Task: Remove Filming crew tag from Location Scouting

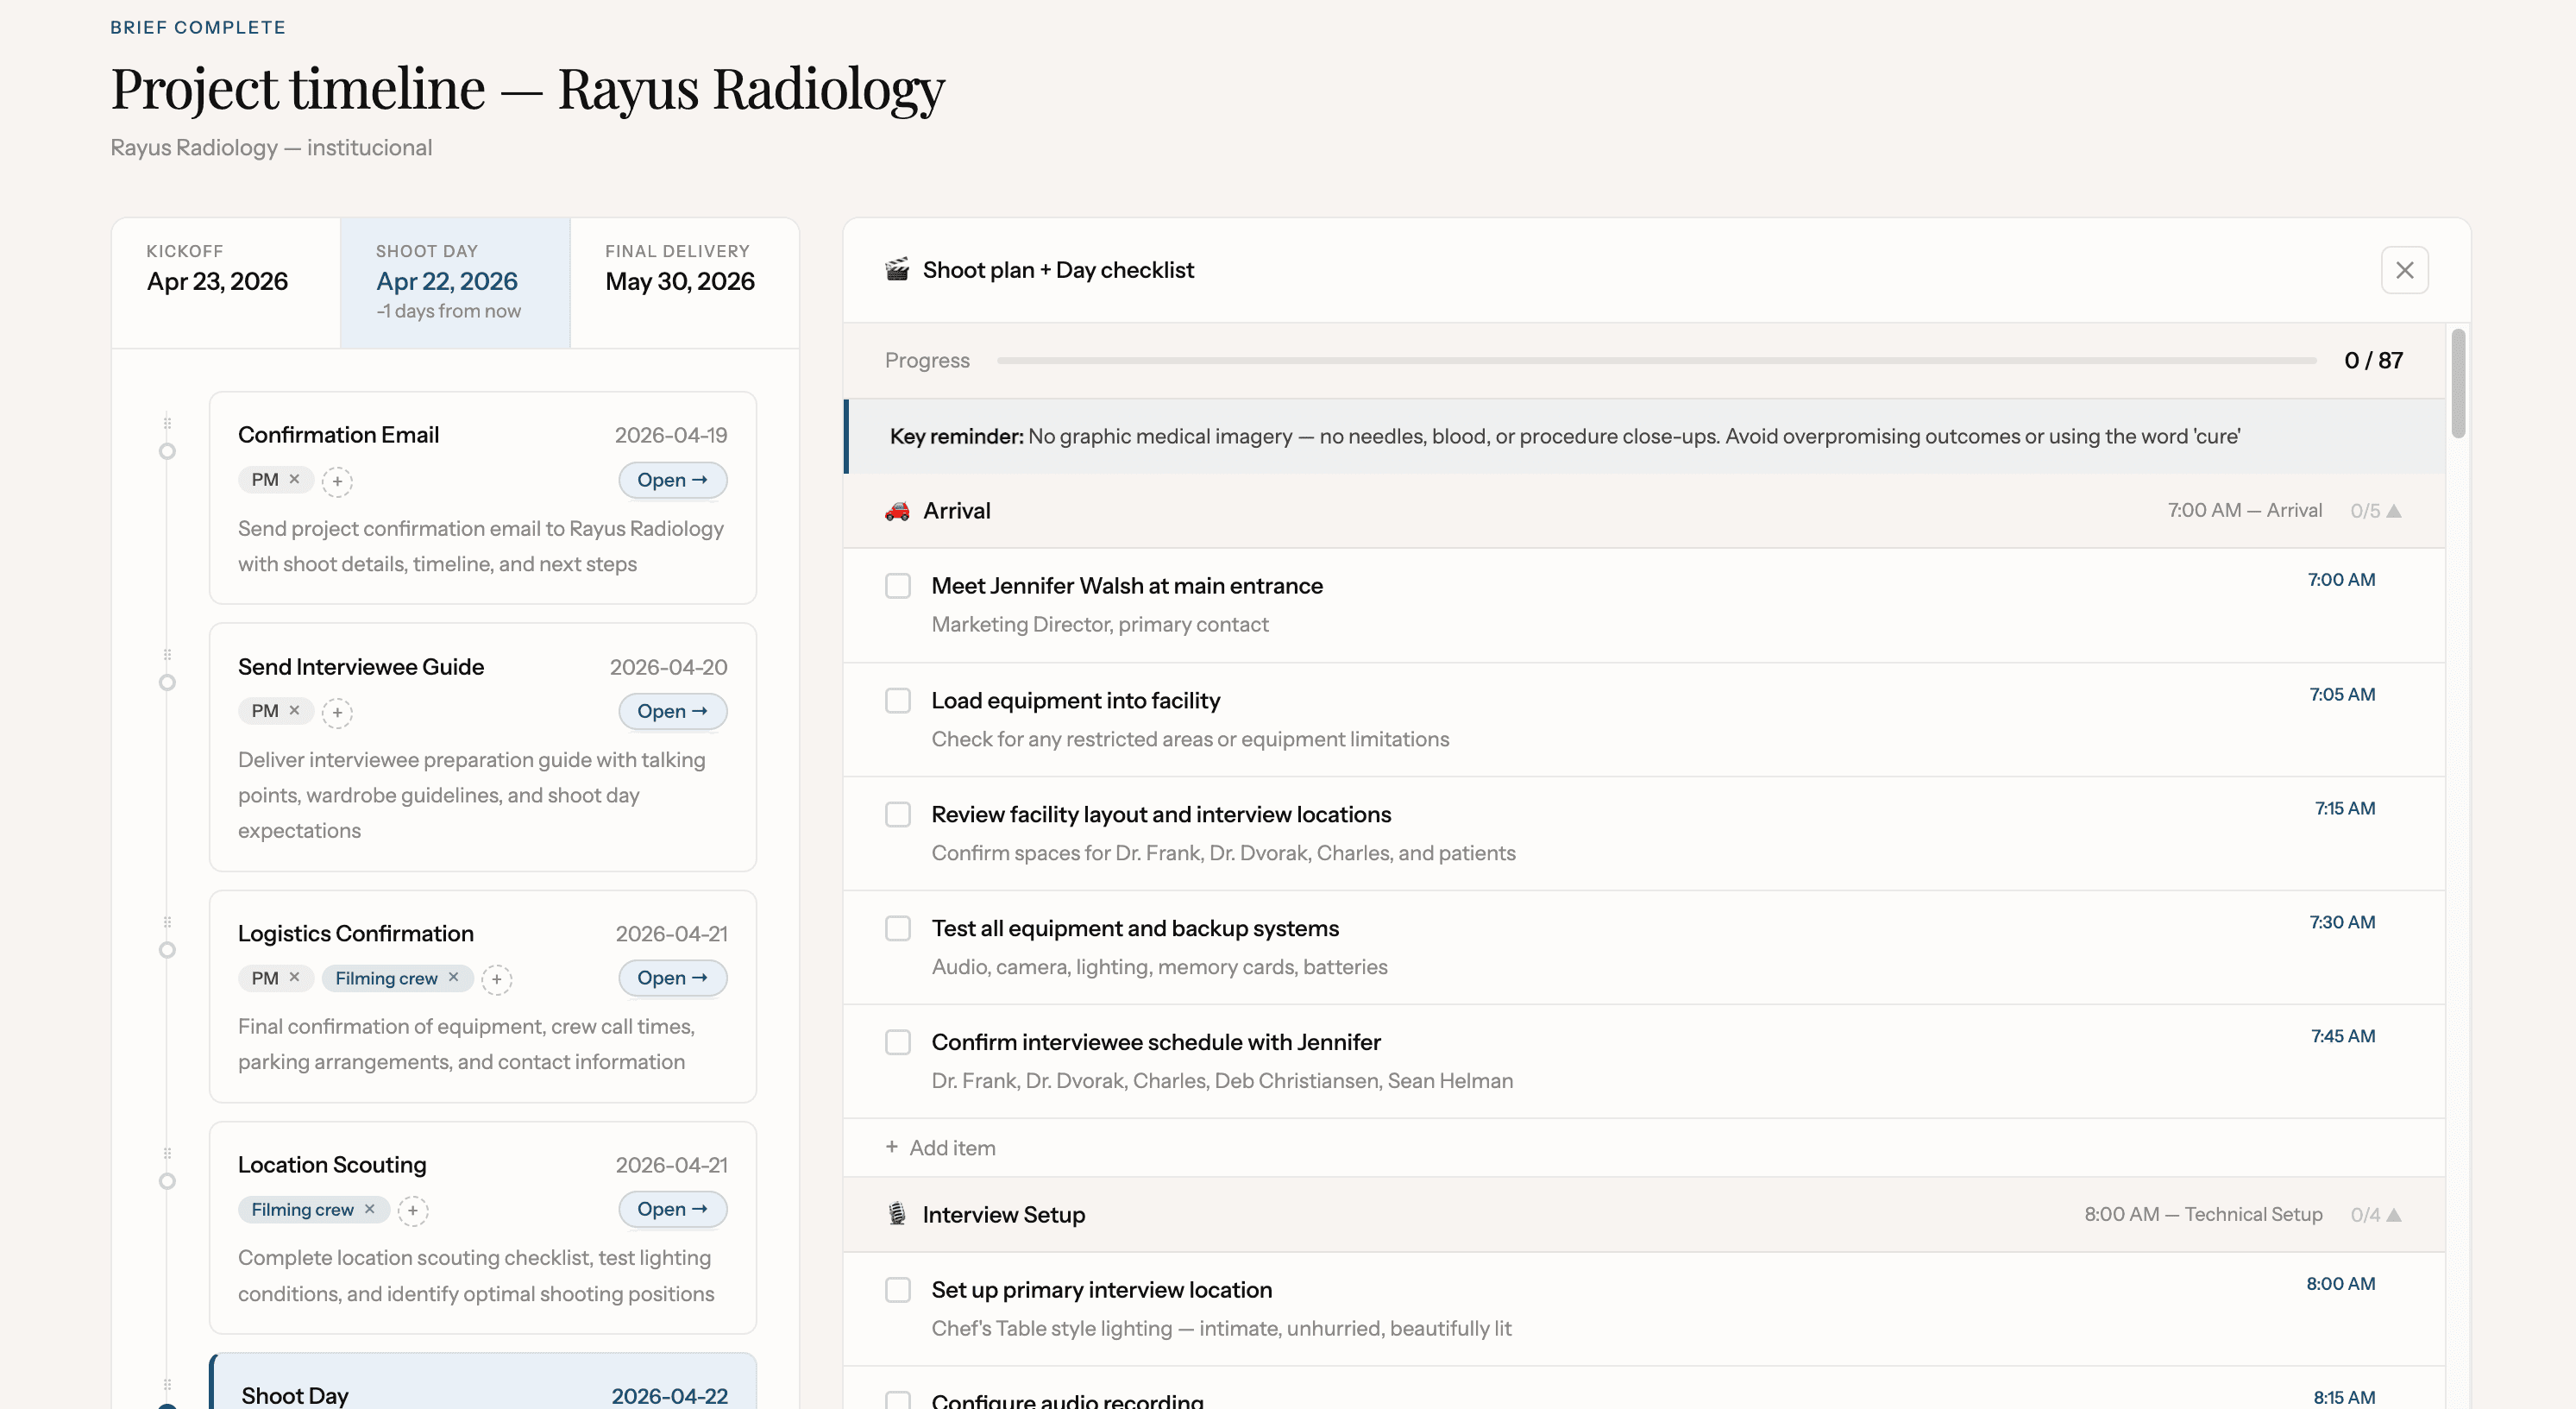Action: (369, 1209)
